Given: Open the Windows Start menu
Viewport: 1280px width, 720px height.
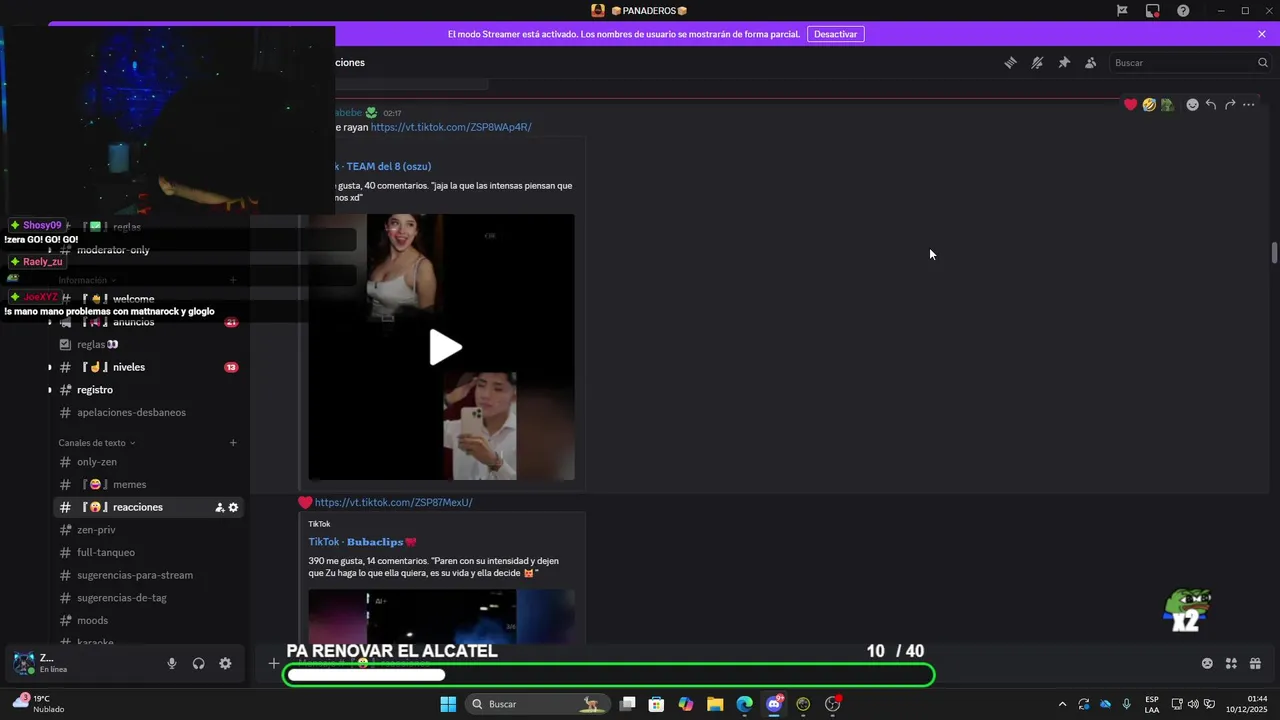Looking at the screenshot, I should [x=448, y=704].
